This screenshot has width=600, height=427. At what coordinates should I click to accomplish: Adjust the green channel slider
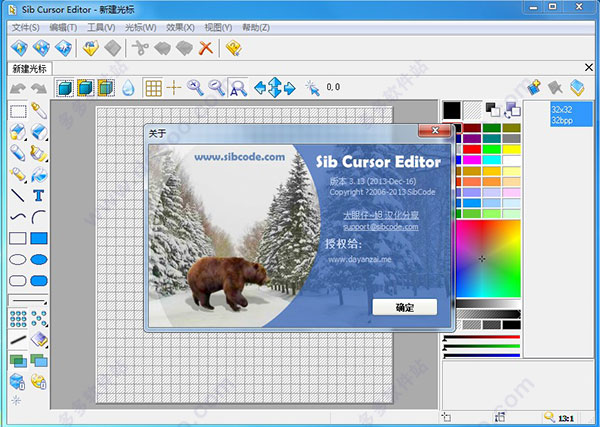click(x=482, y=347)
